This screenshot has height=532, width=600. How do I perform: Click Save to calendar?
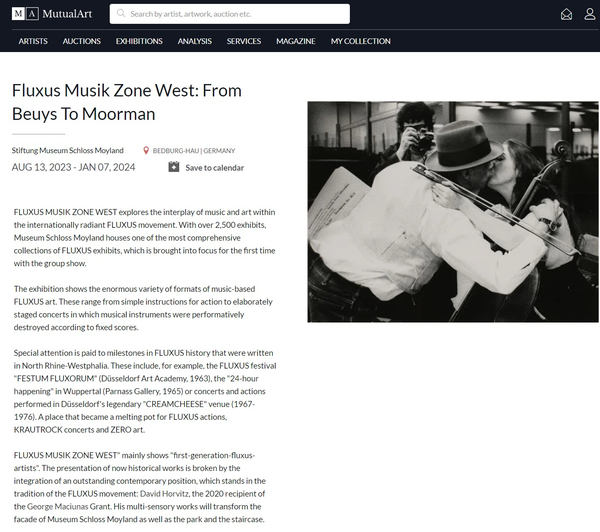215,168
